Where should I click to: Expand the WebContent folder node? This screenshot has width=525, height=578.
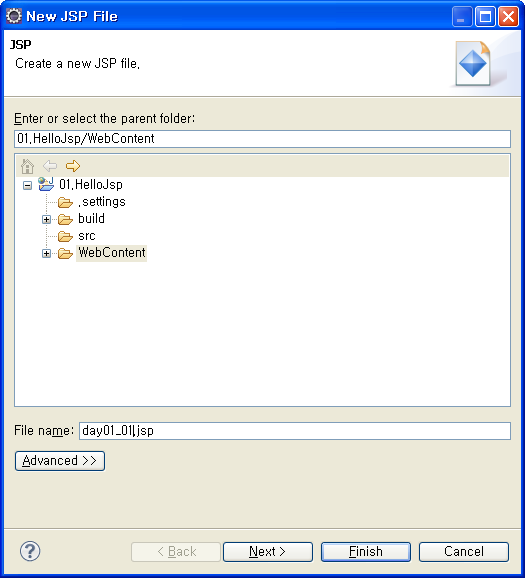(x=46, y=254)
